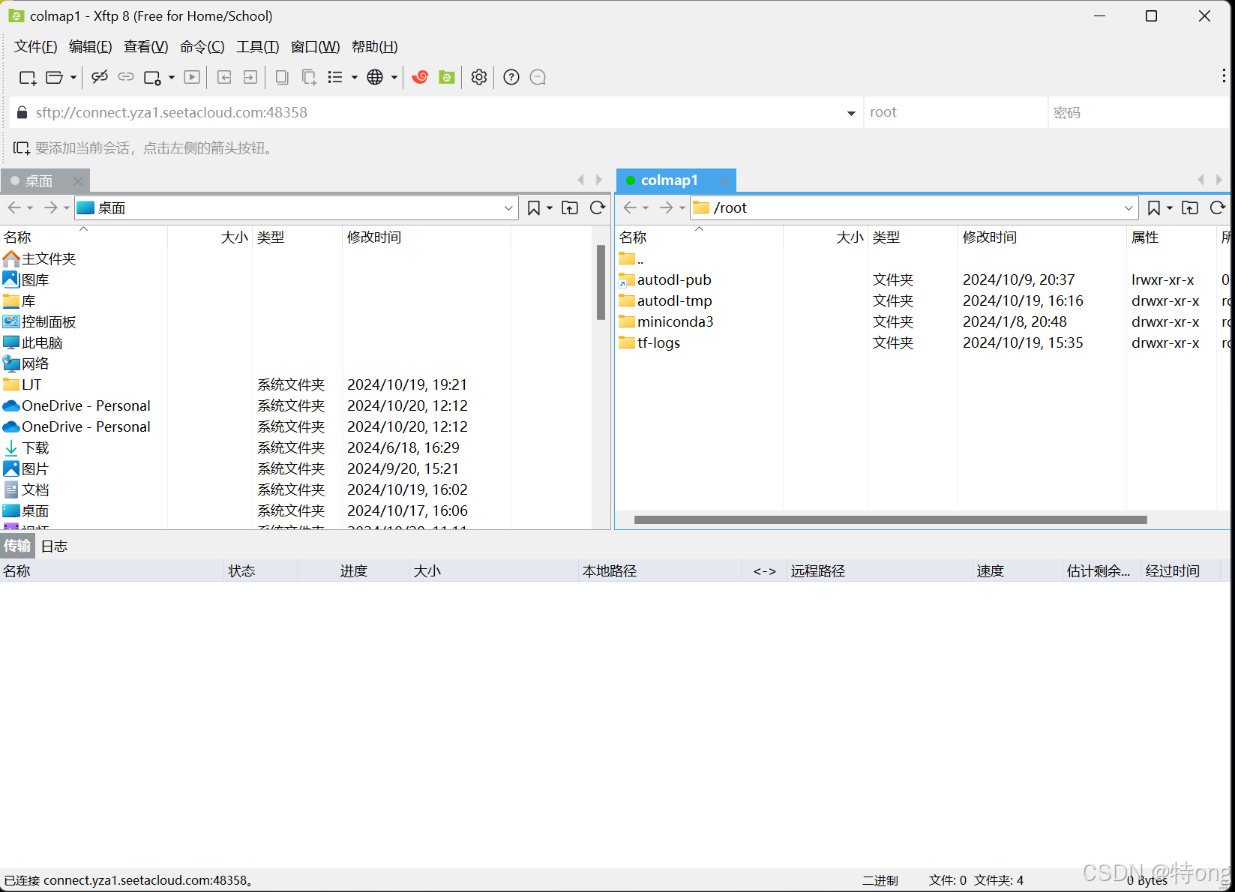Click the green editor icon beside the red spiral
The image size is (1235, 892).
tap(446, 77)
